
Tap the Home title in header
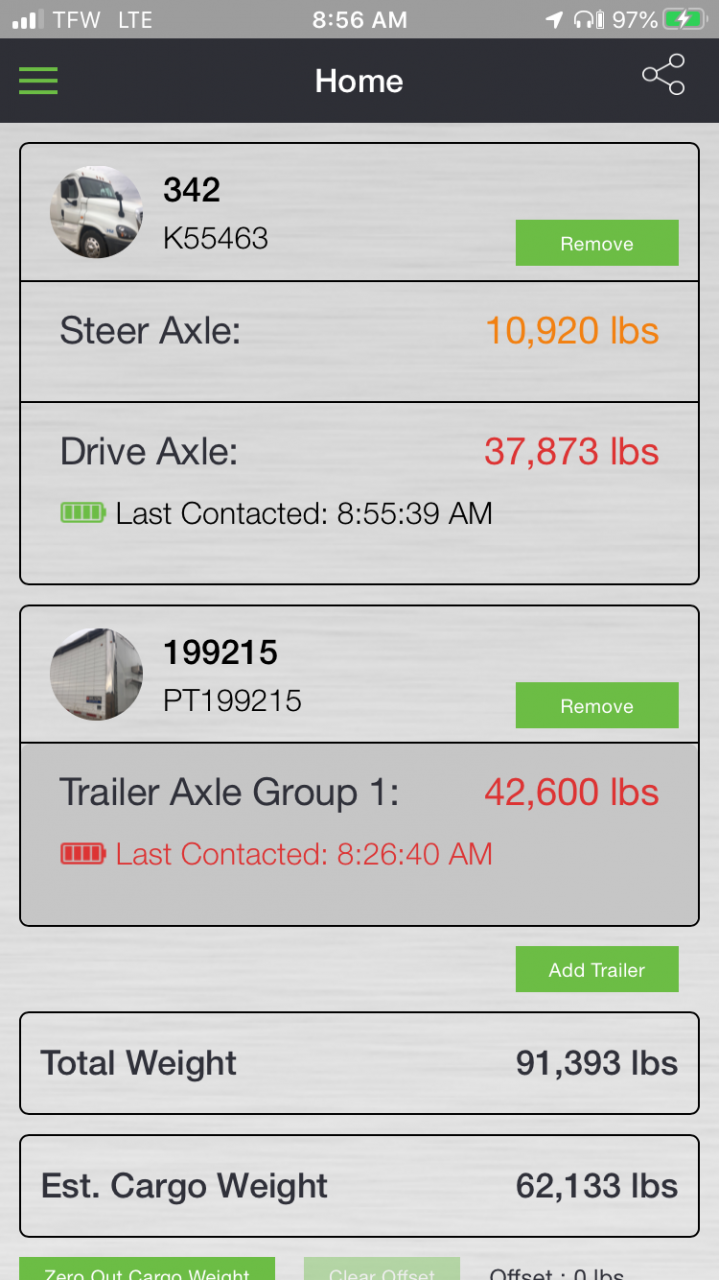(x=359, y=81)
